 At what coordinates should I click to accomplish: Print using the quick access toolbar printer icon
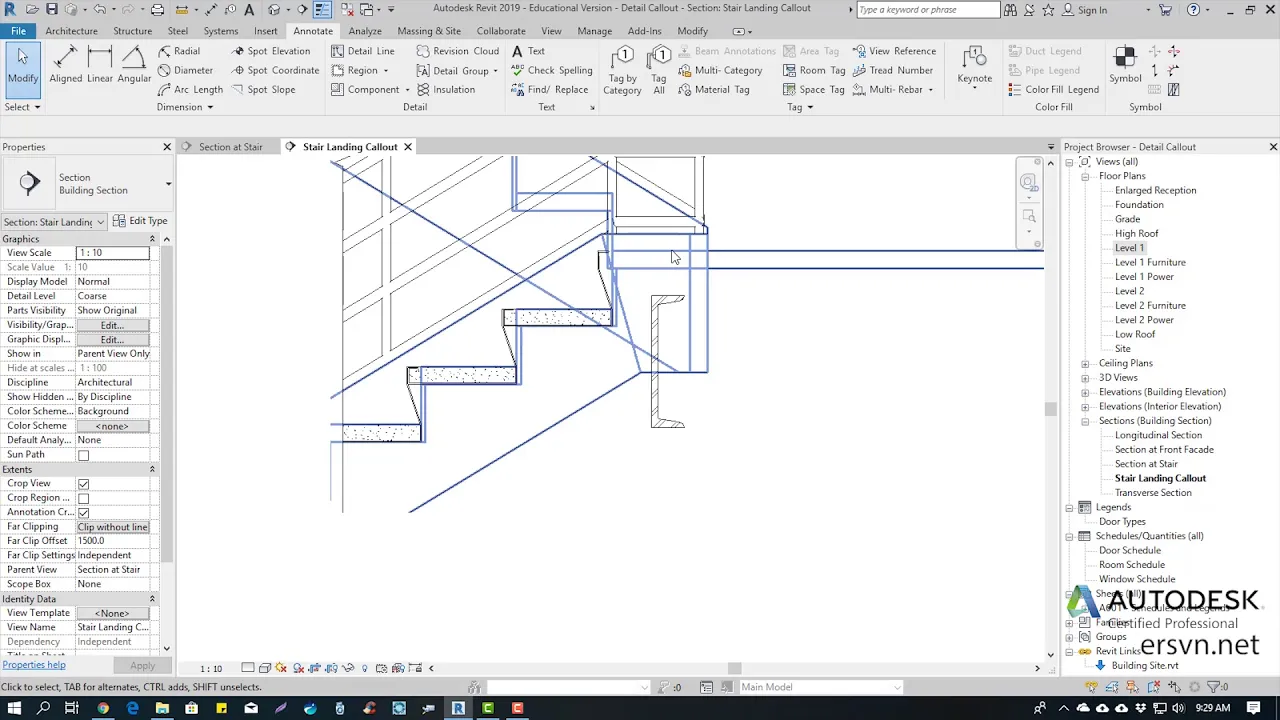click(x=157, y=10)
